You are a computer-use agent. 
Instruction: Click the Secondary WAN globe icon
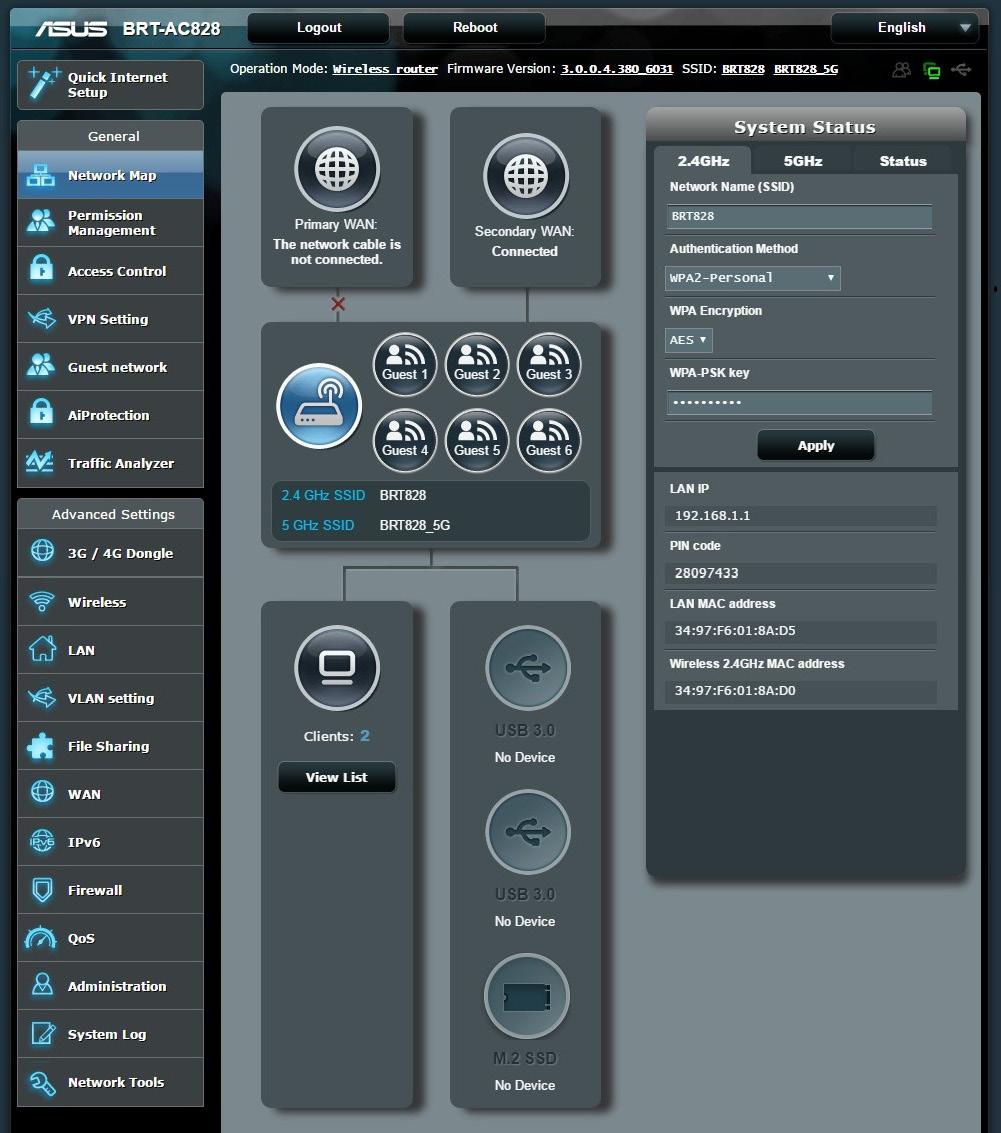525,176
